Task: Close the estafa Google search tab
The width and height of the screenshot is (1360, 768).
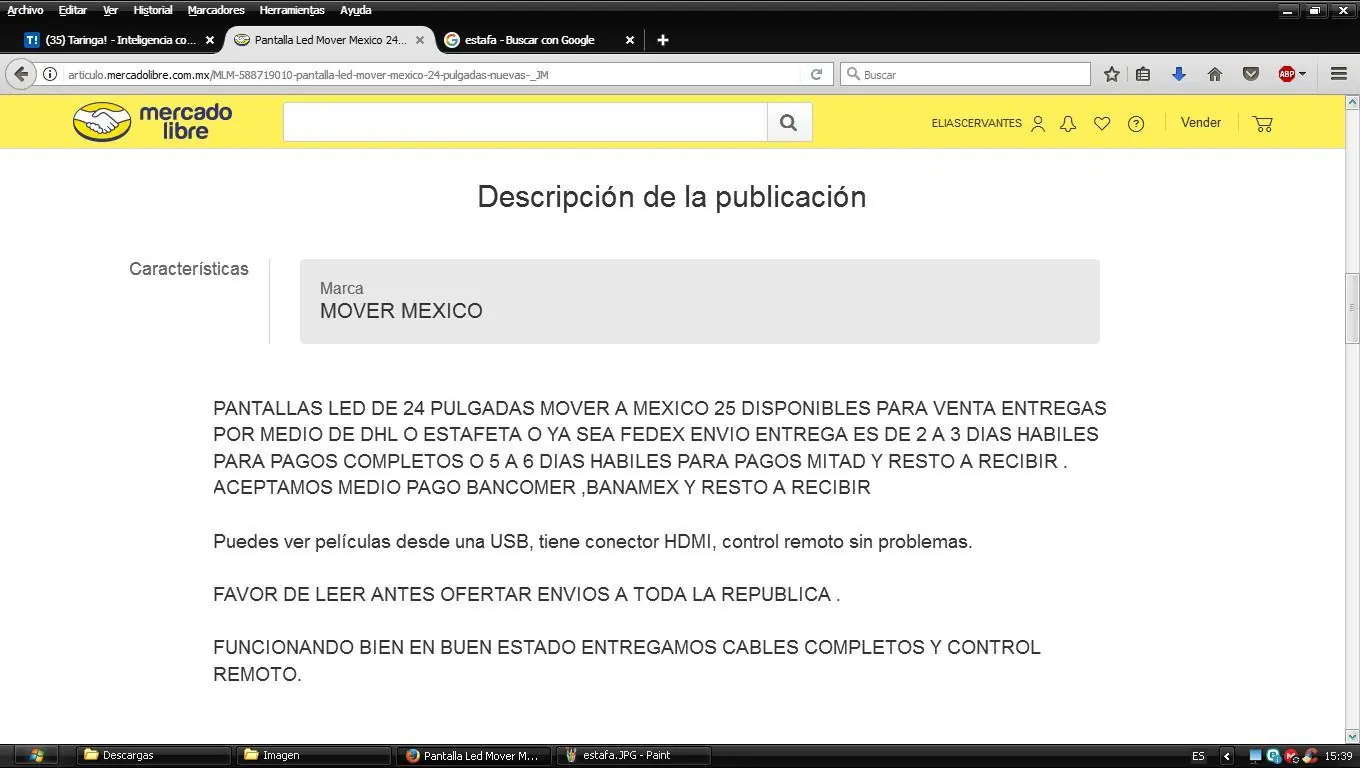Action: (629, 40)
